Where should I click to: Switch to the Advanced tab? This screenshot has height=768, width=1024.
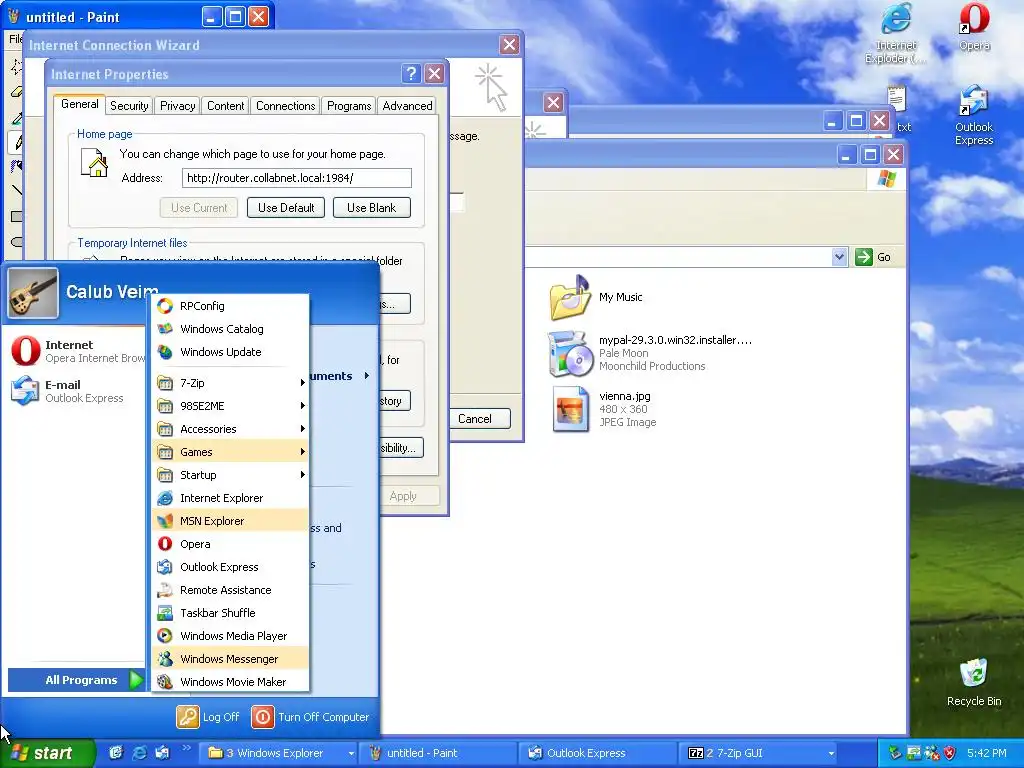pyautogui.click(x=407, y=106)
